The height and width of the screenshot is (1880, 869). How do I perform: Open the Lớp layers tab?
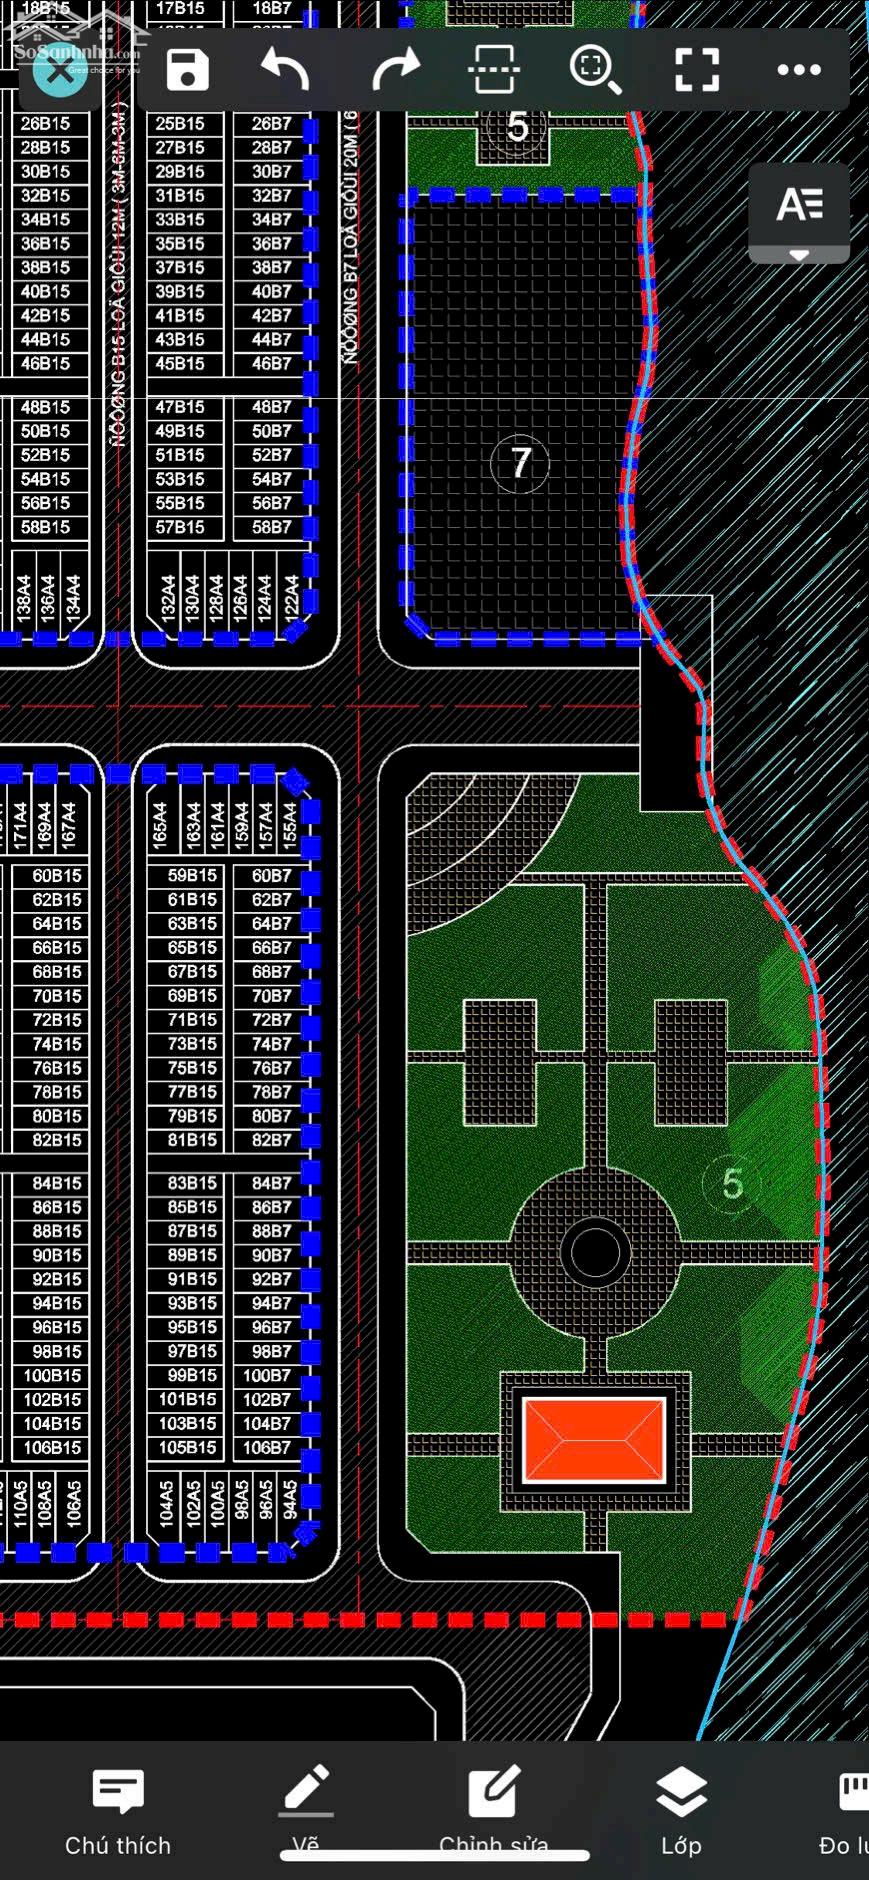click(681, 1812)
